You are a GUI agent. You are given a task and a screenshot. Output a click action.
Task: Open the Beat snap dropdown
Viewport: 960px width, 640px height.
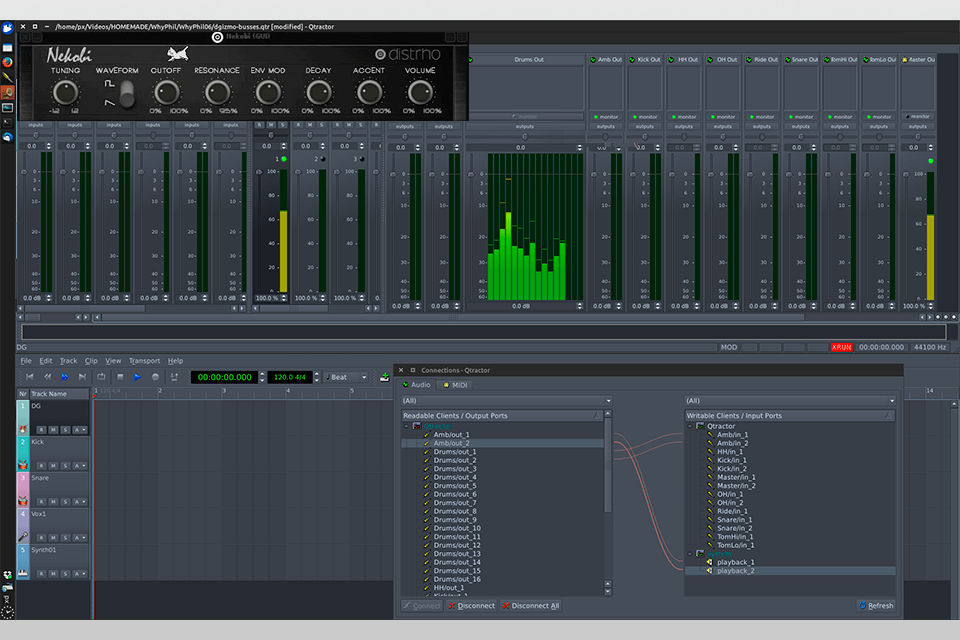(x=347, y=377)
